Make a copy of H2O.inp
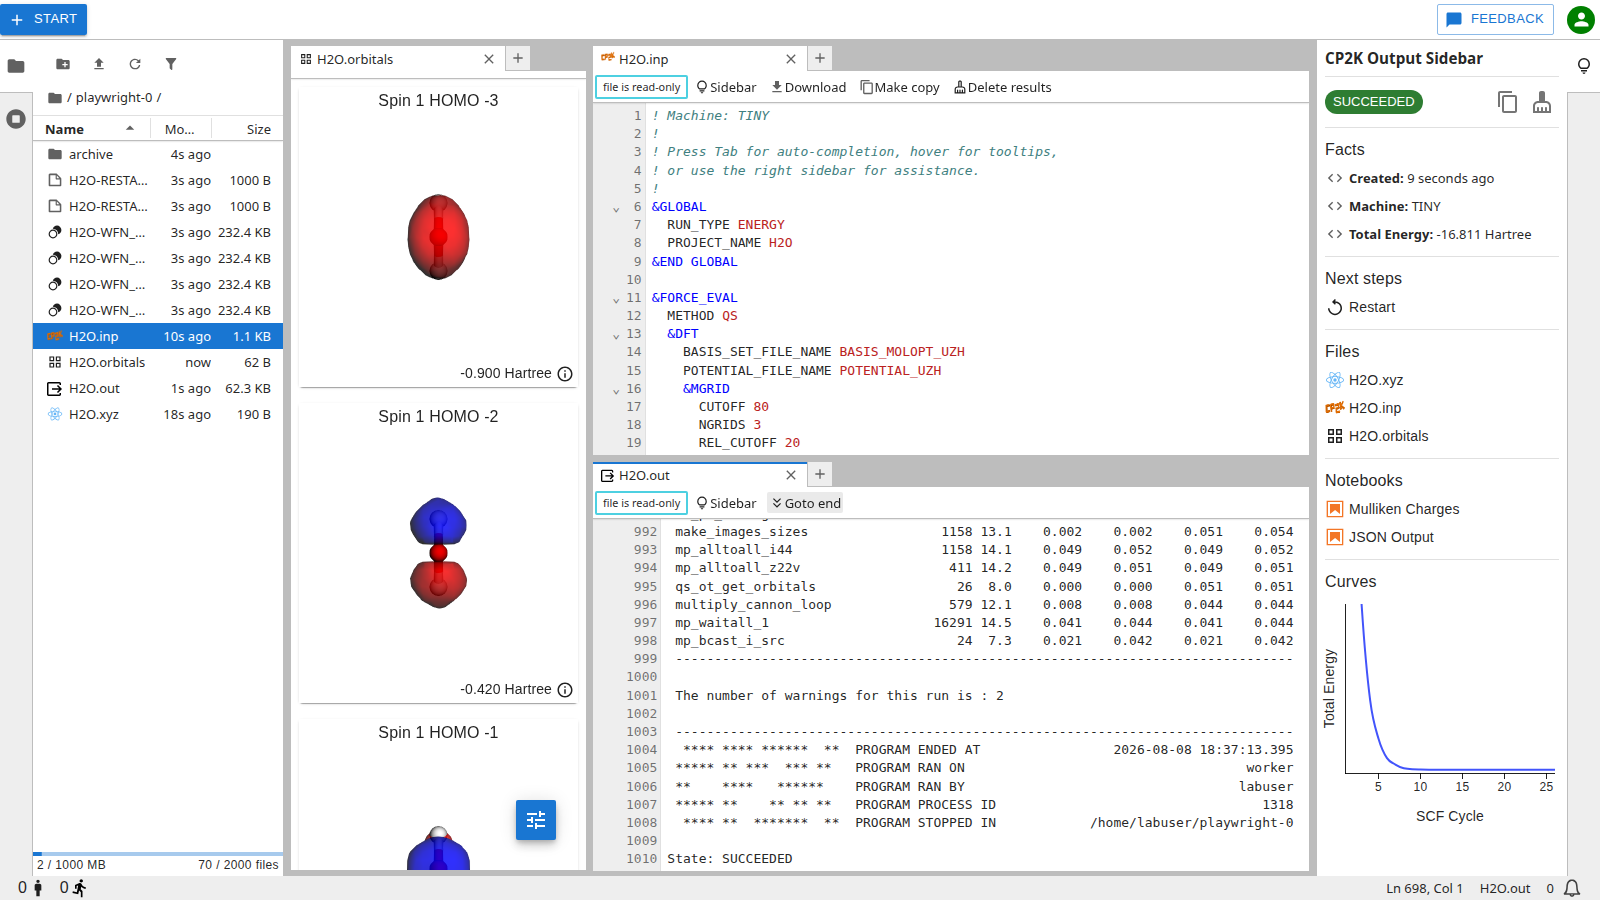 click(900, 87)
